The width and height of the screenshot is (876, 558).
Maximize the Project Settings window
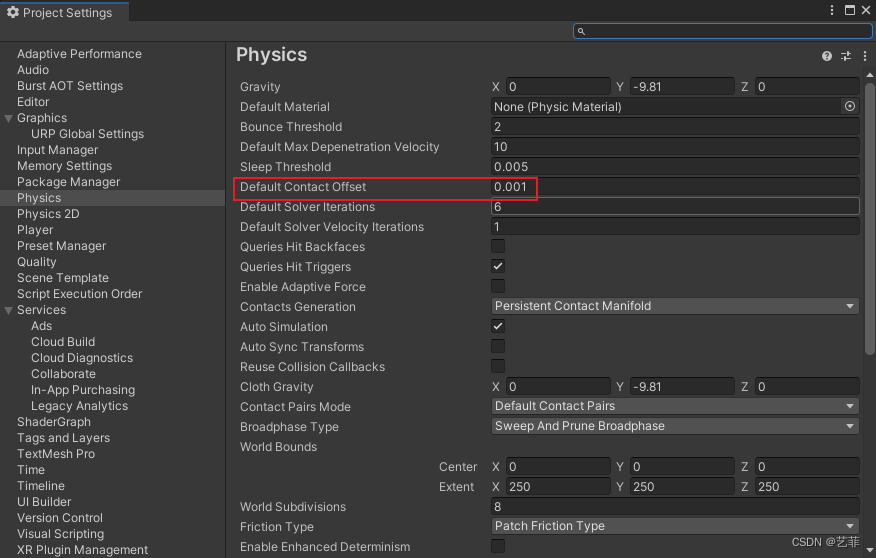tap(850, 10)
